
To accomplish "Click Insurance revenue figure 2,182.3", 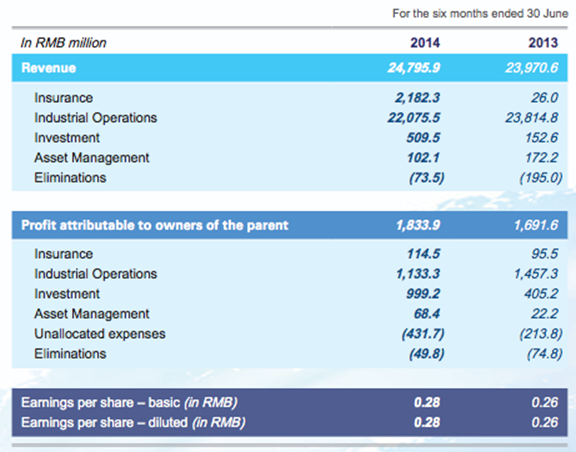I will pos(417,98).
